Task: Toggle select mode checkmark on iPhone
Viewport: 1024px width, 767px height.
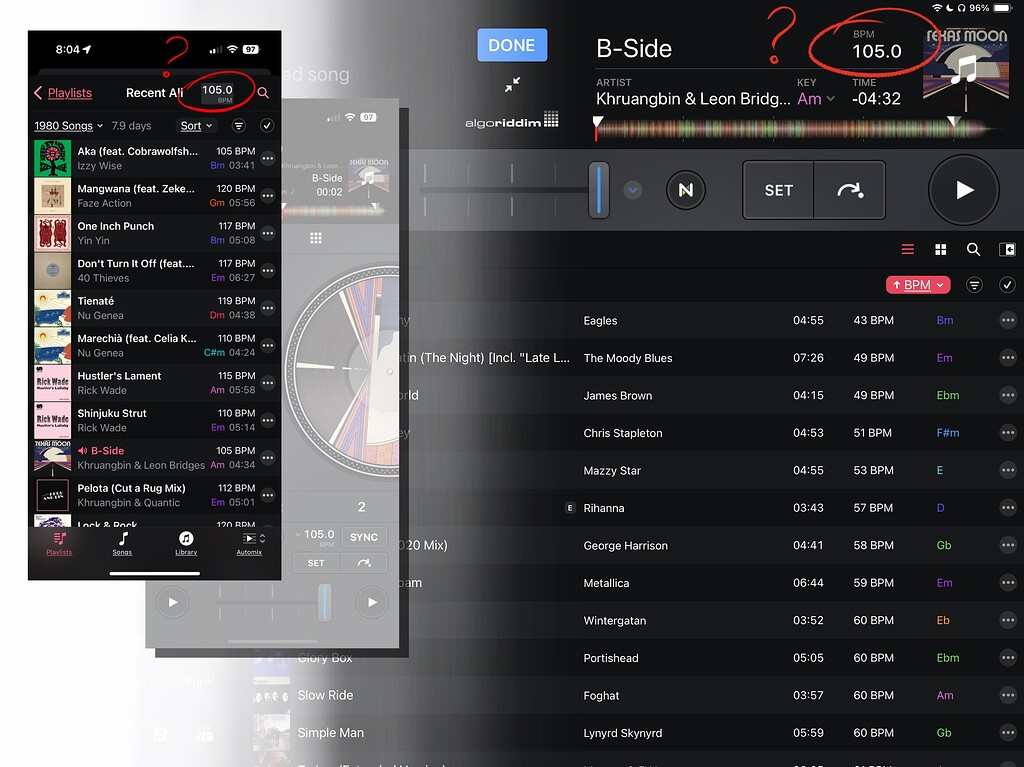Action: point(266,125)
